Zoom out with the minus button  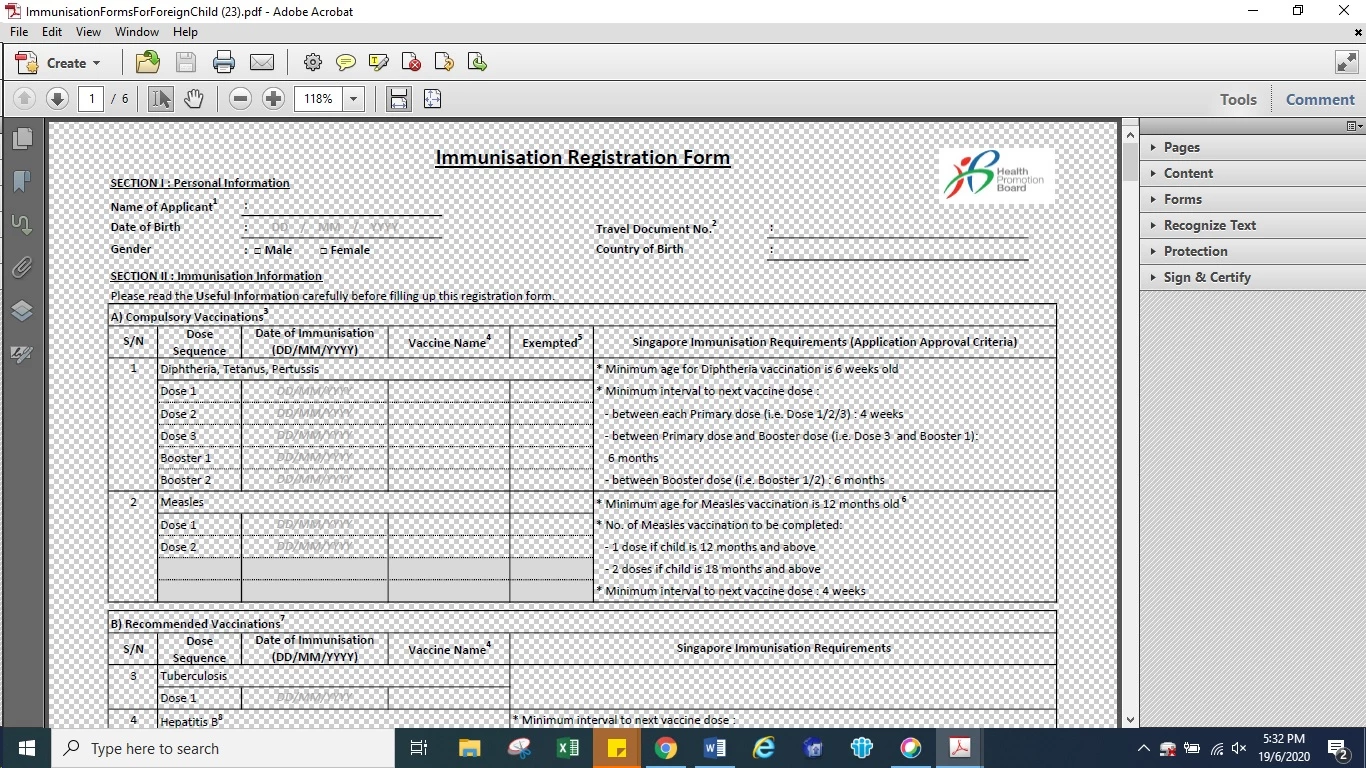coord(240,99)
